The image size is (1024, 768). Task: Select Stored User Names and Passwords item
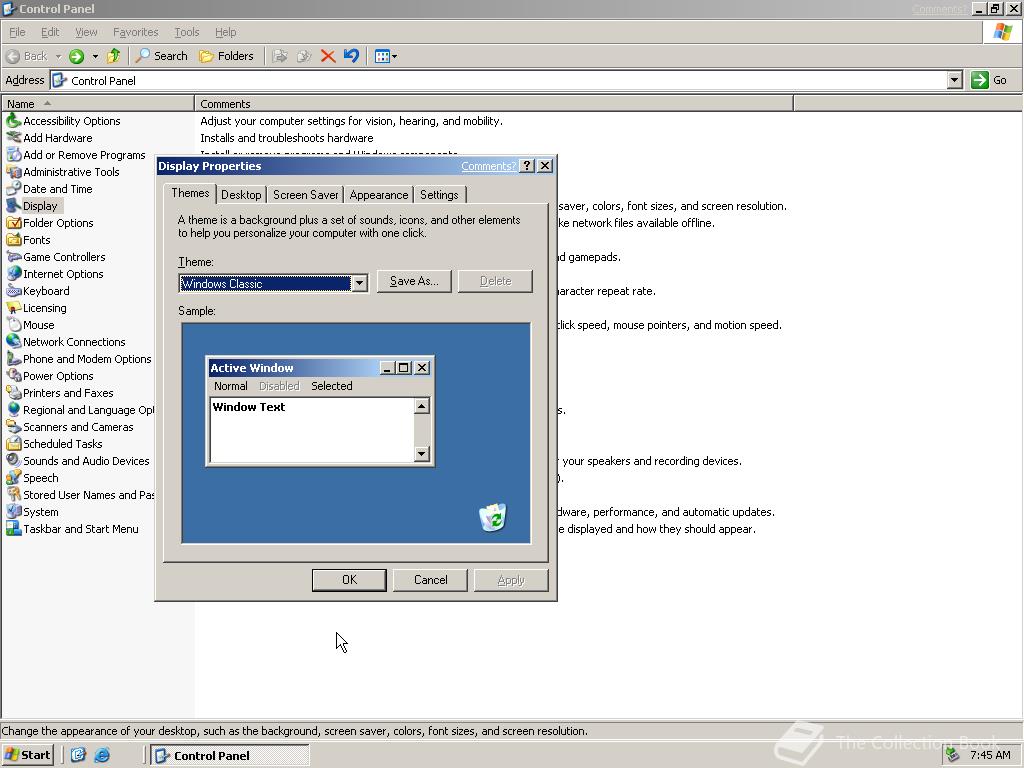click(x=80, y=494)
